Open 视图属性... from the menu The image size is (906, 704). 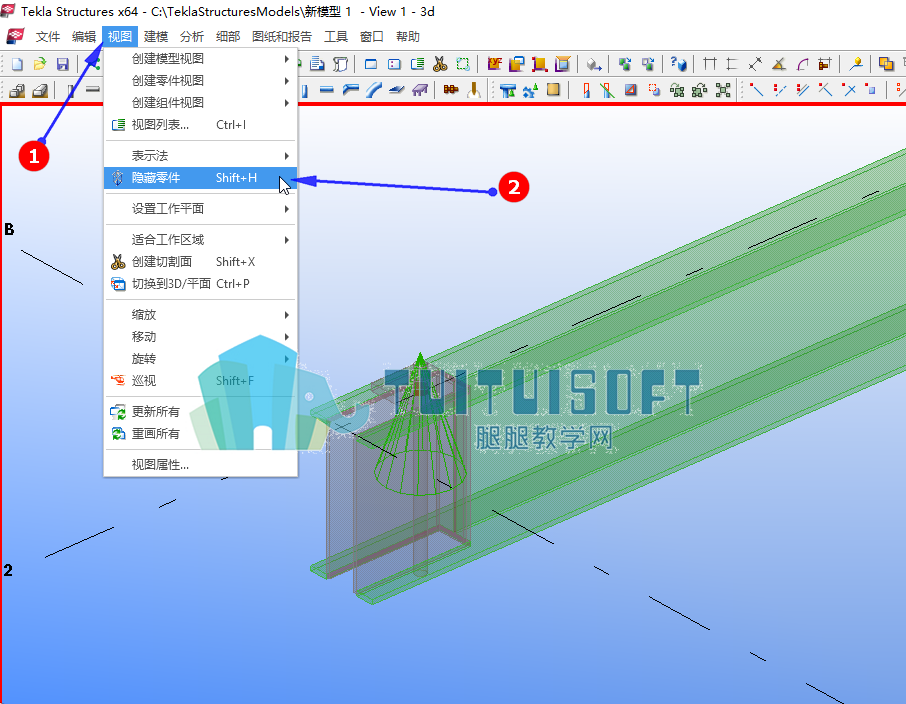200,465
